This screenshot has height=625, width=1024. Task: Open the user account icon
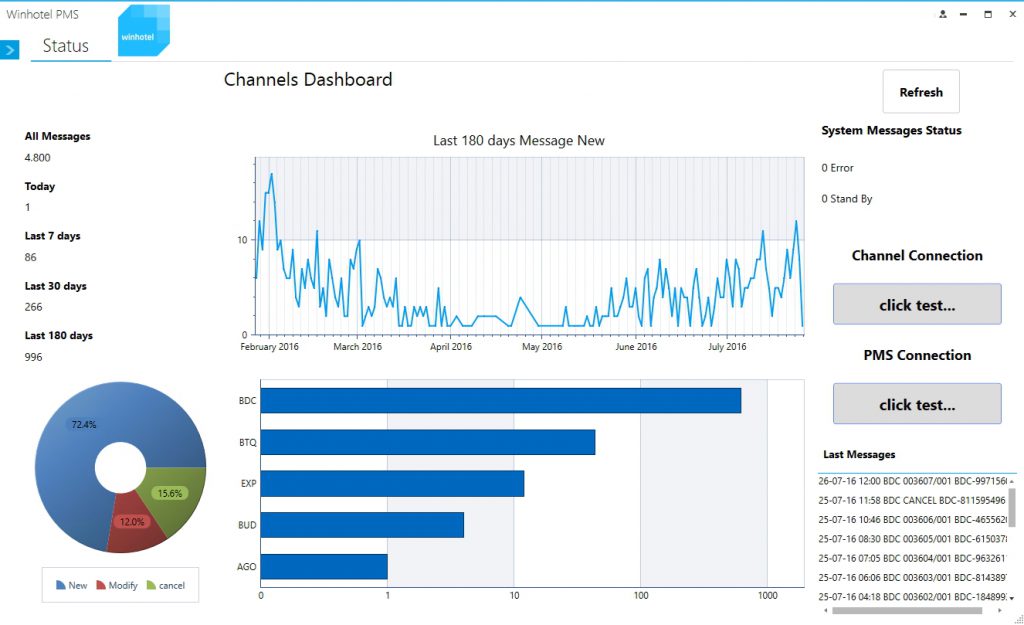[x=942, y=14]
